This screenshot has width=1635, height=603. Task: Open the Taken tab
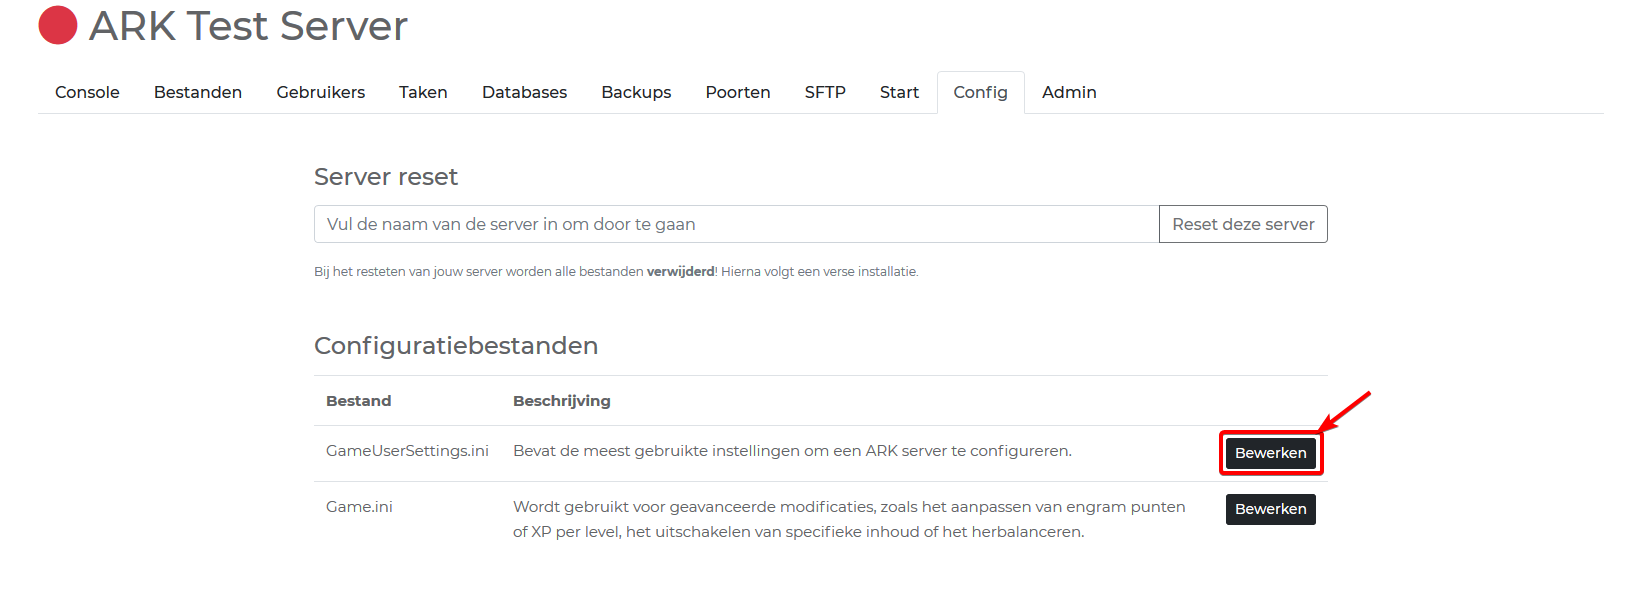tap(423, 92)
